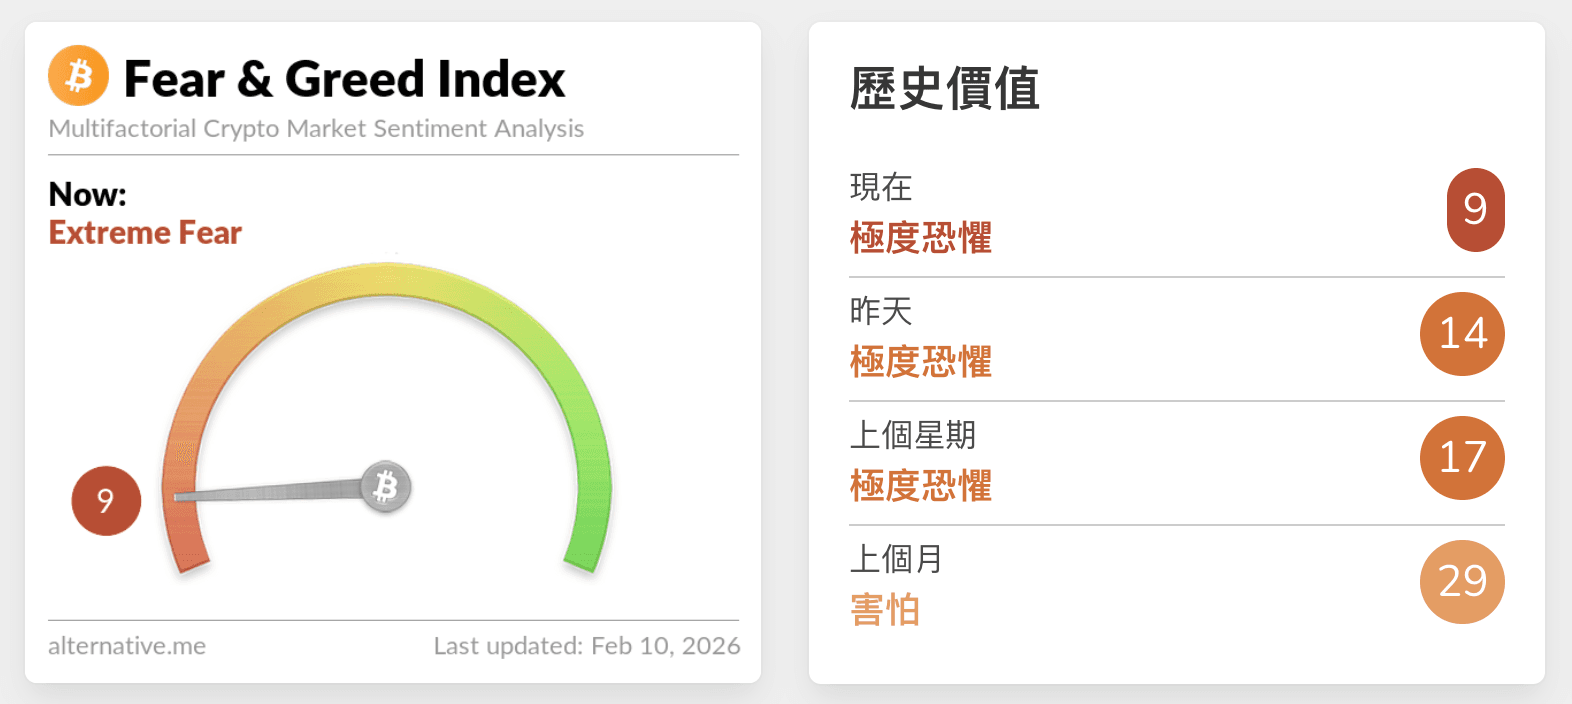1572x704 pixels.
Task: Click the Last updated Feb 10, 2026 text
Action: [587, 646]
